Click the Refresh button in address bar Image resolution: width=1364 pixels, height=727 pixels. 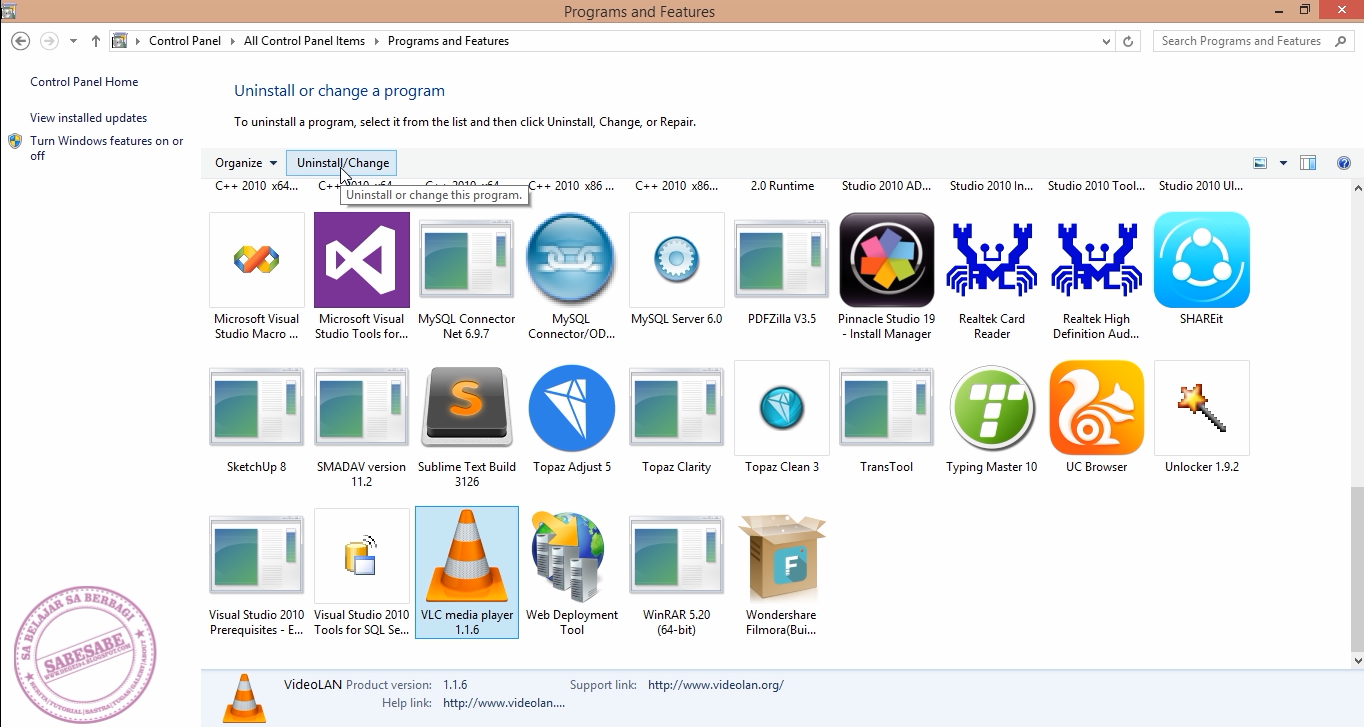coord(1129,41)
